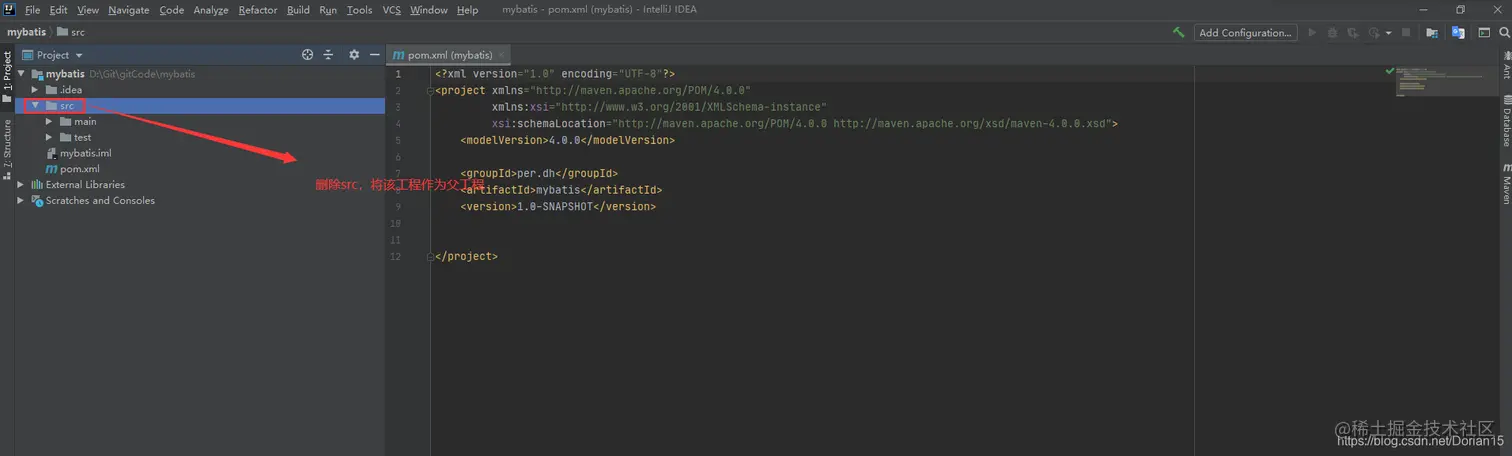Click the Run with Coverage icon
The height and width of the screenshot is (456, 1512).
coord(1353,32)
